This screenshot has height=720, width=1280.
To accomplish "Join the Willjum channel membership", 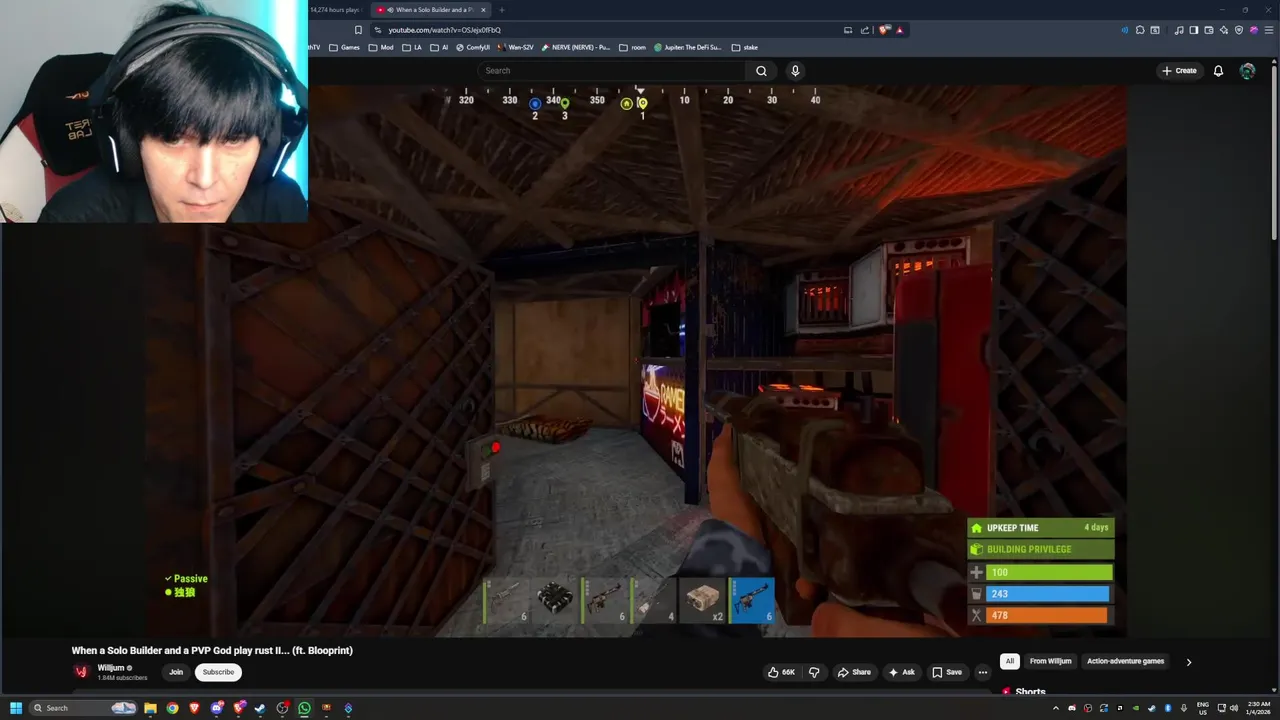I will (176, 672).
